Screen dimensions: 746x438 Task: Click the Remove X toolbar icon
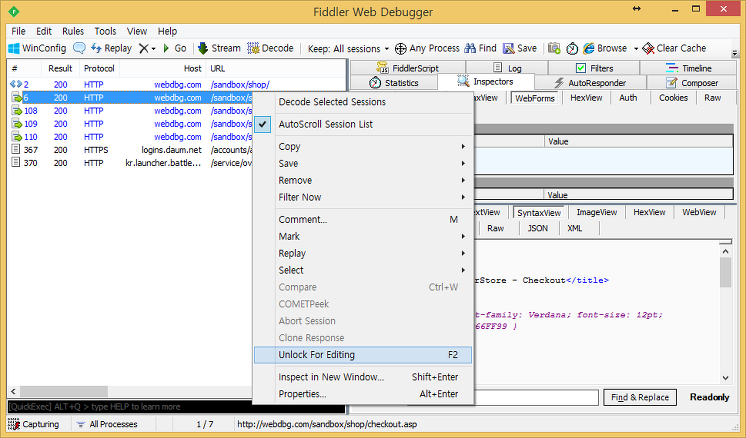[144, 48]
